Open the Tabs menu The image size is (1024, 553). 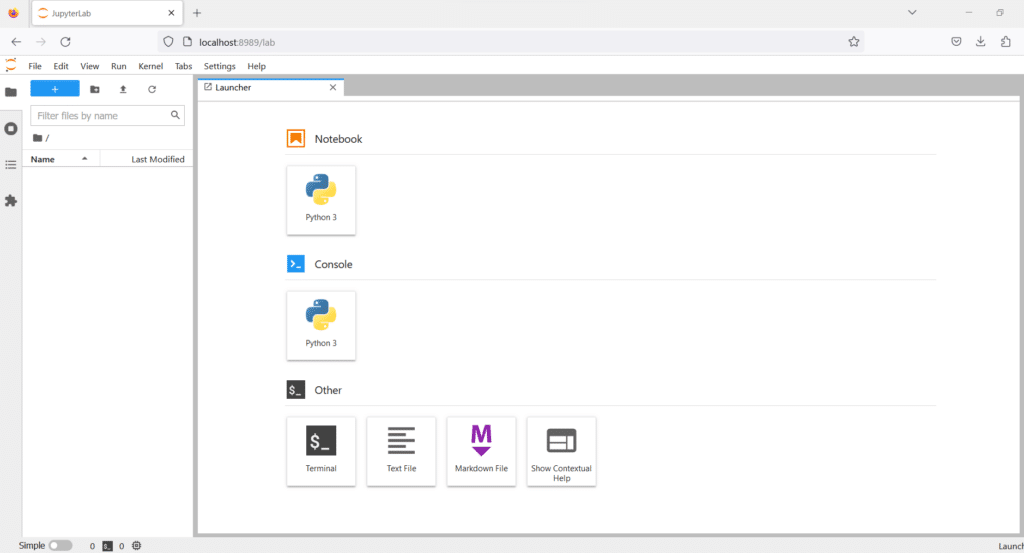[184, 66]
